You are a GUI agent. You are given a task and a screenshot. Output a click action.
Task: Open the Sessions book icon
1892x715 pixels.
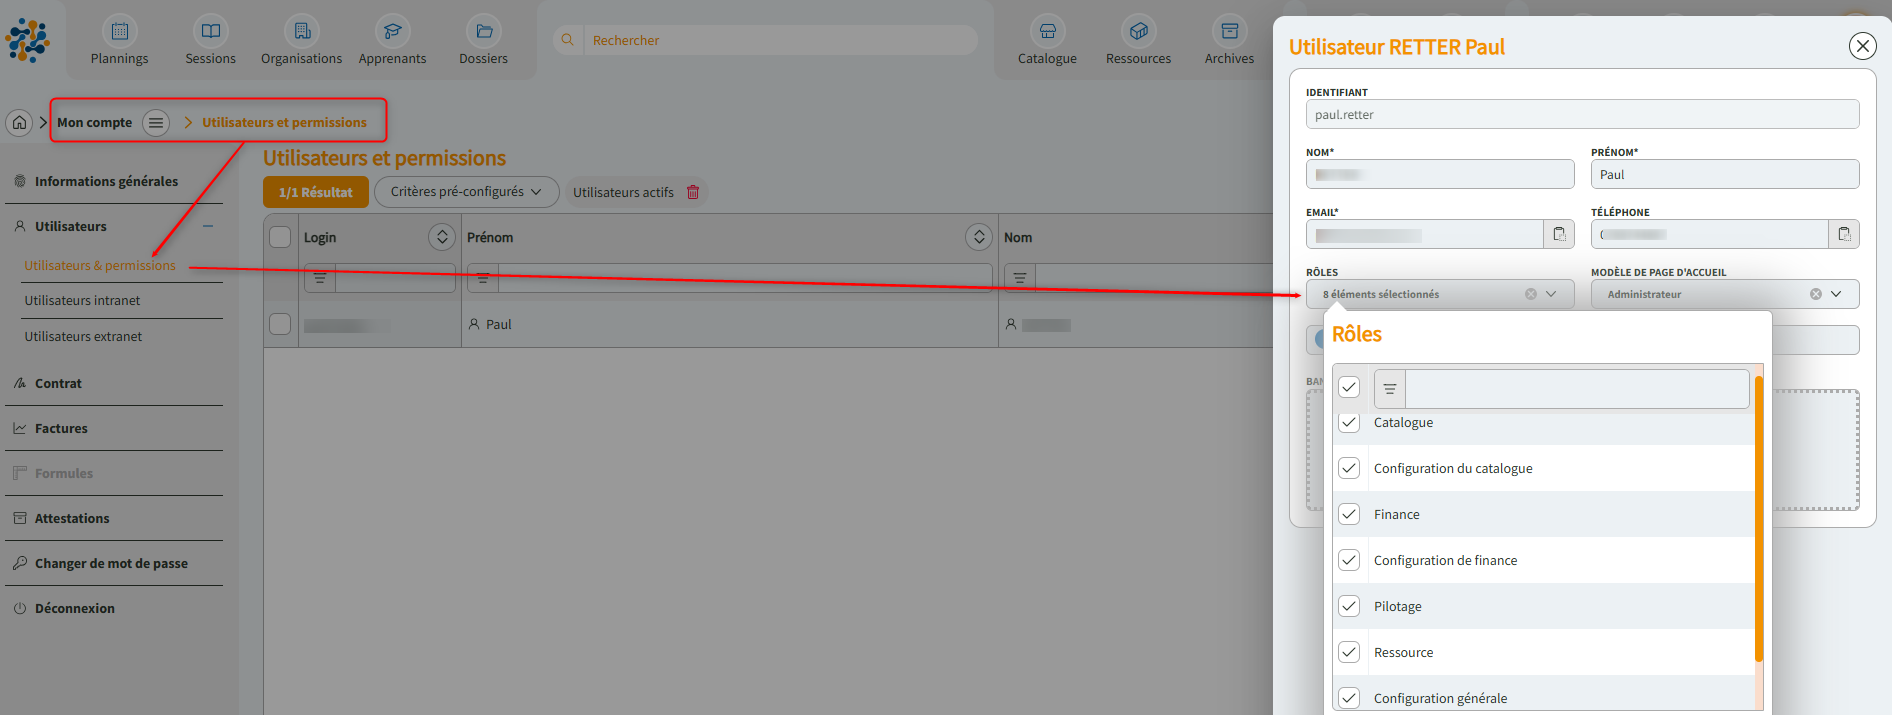pos(210,32)
